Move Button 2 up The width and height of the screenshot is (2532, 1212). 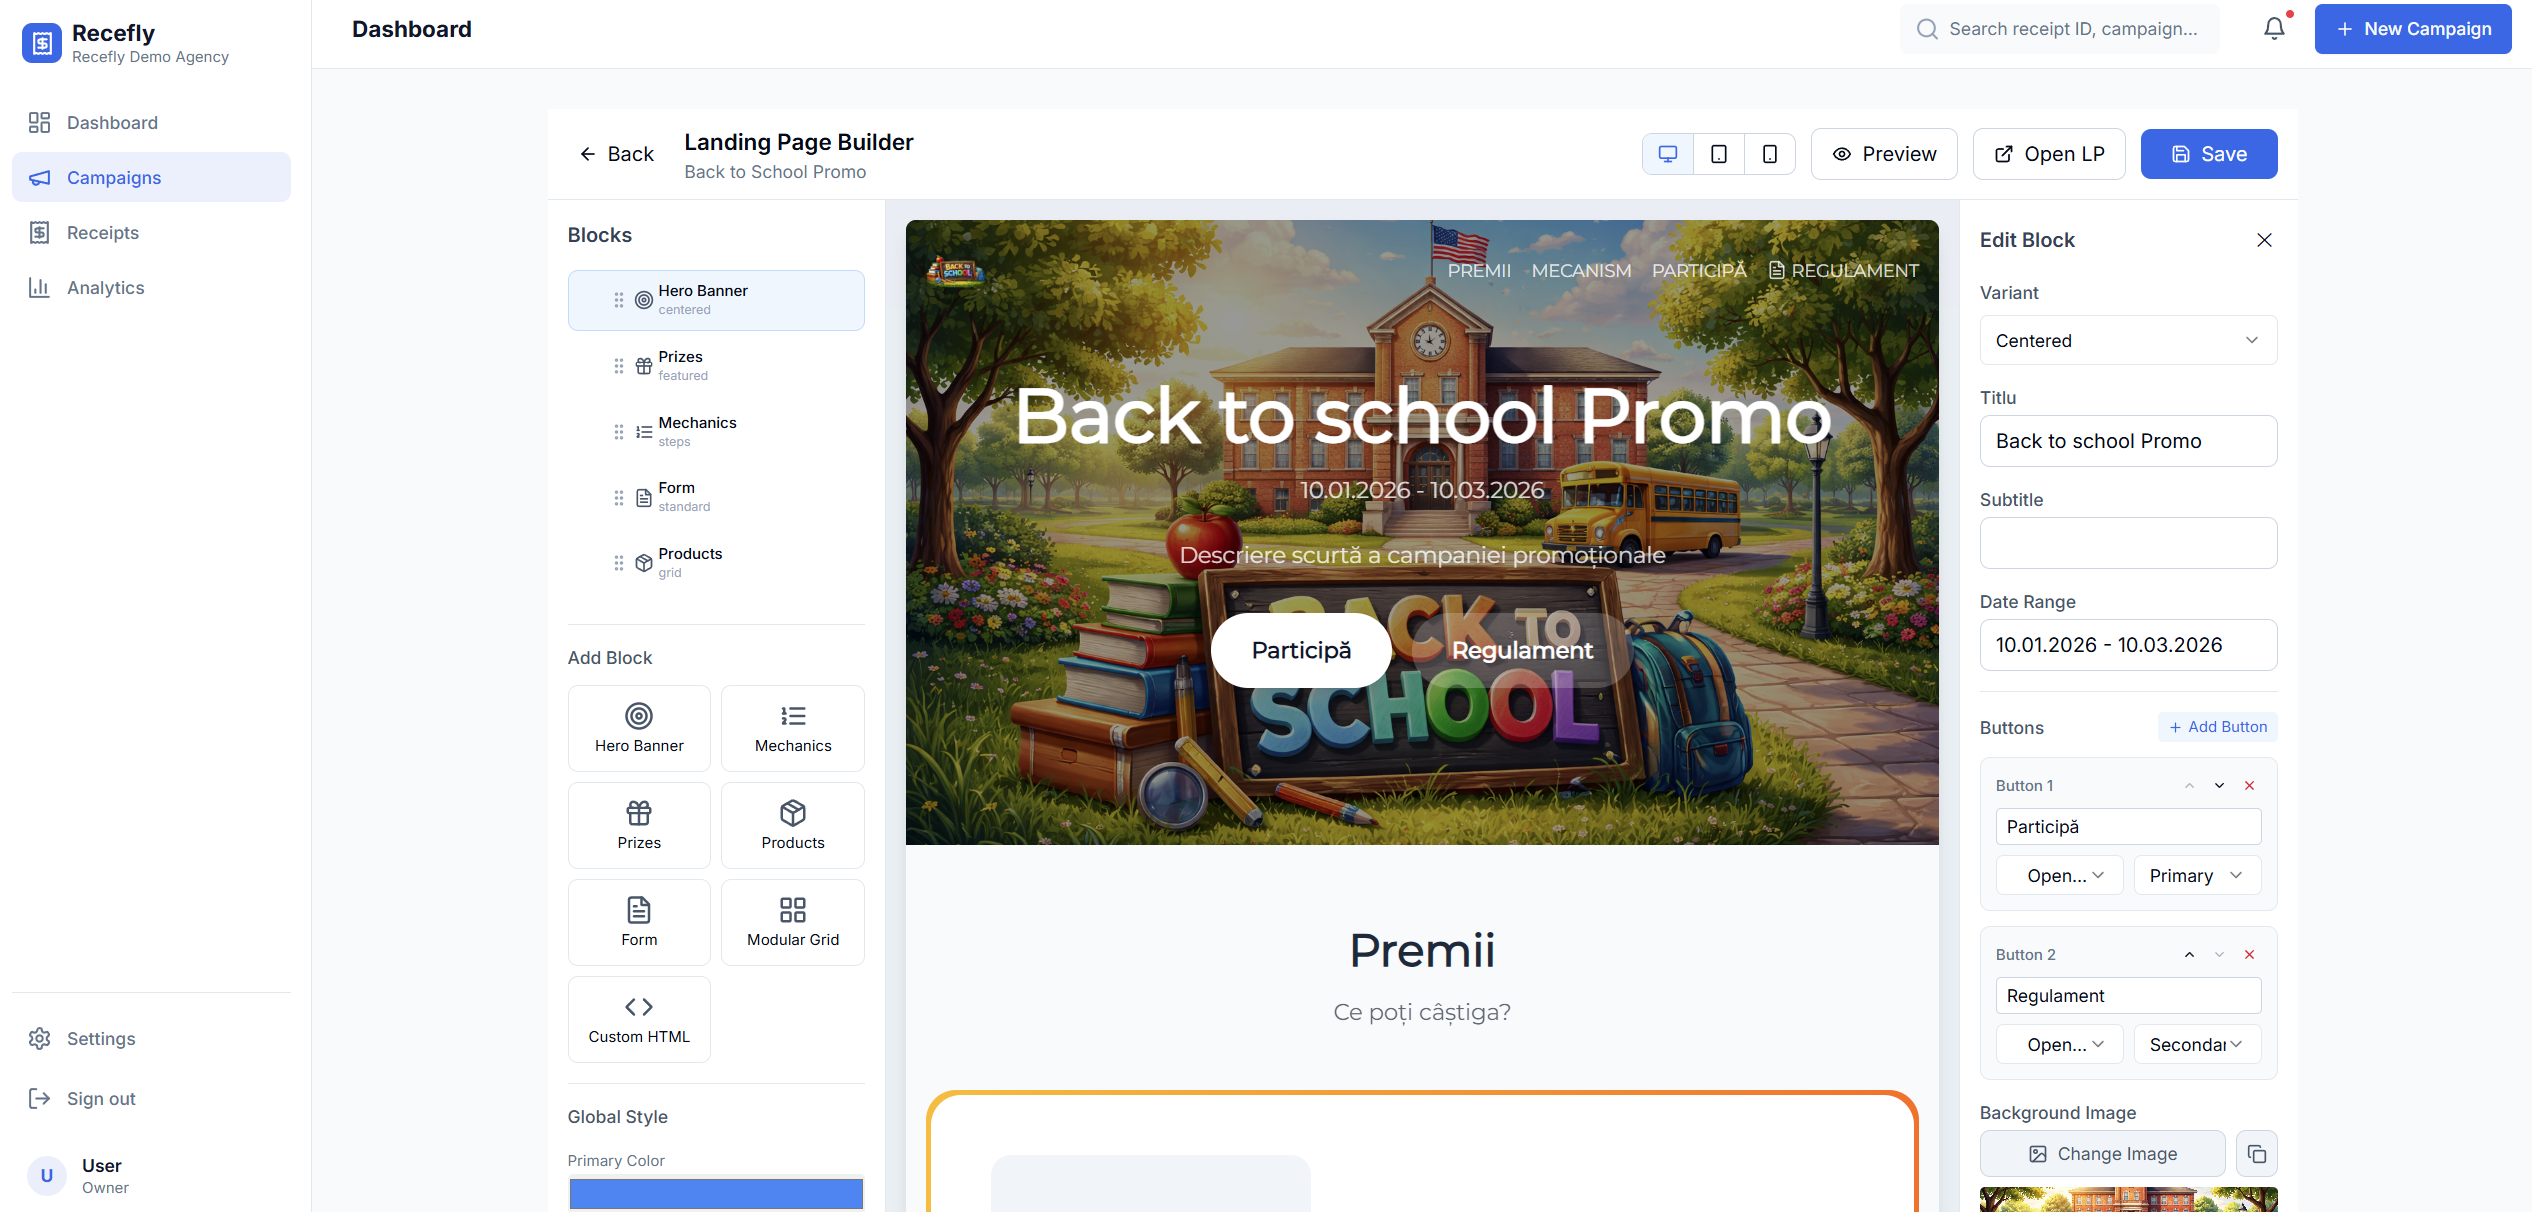(2190, 954)
